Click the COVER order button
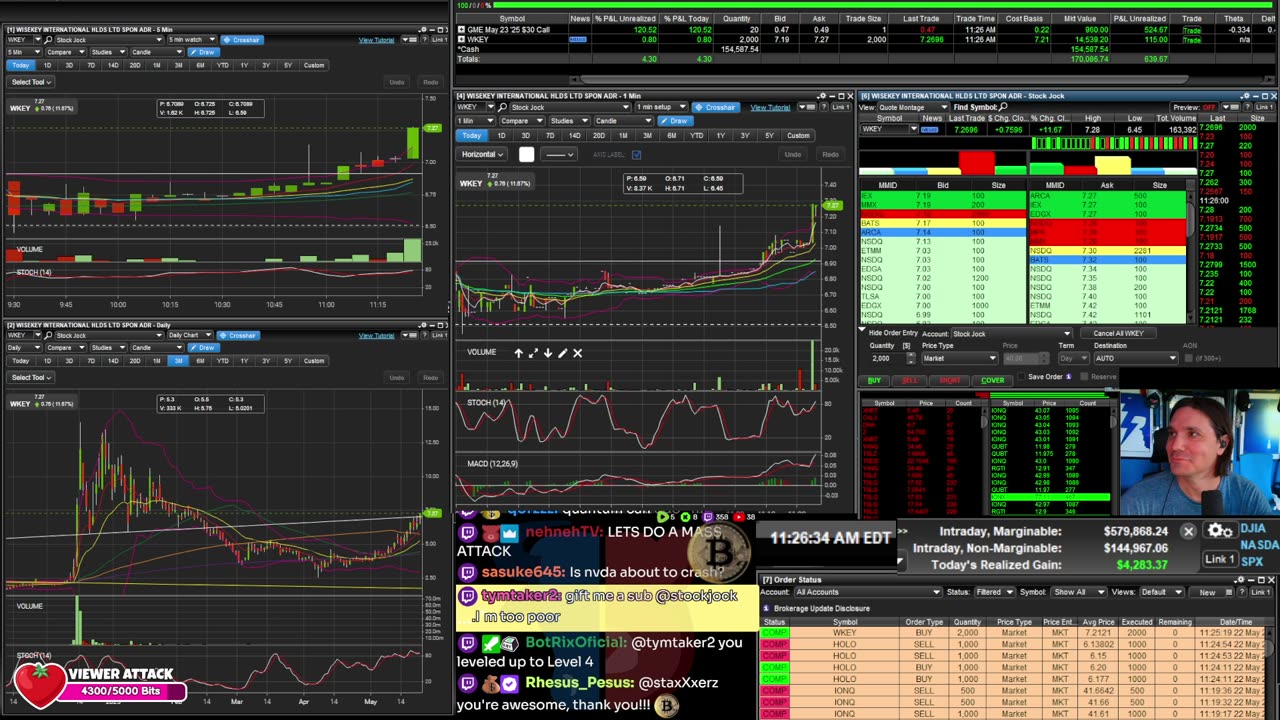 [x=992, y=380]
